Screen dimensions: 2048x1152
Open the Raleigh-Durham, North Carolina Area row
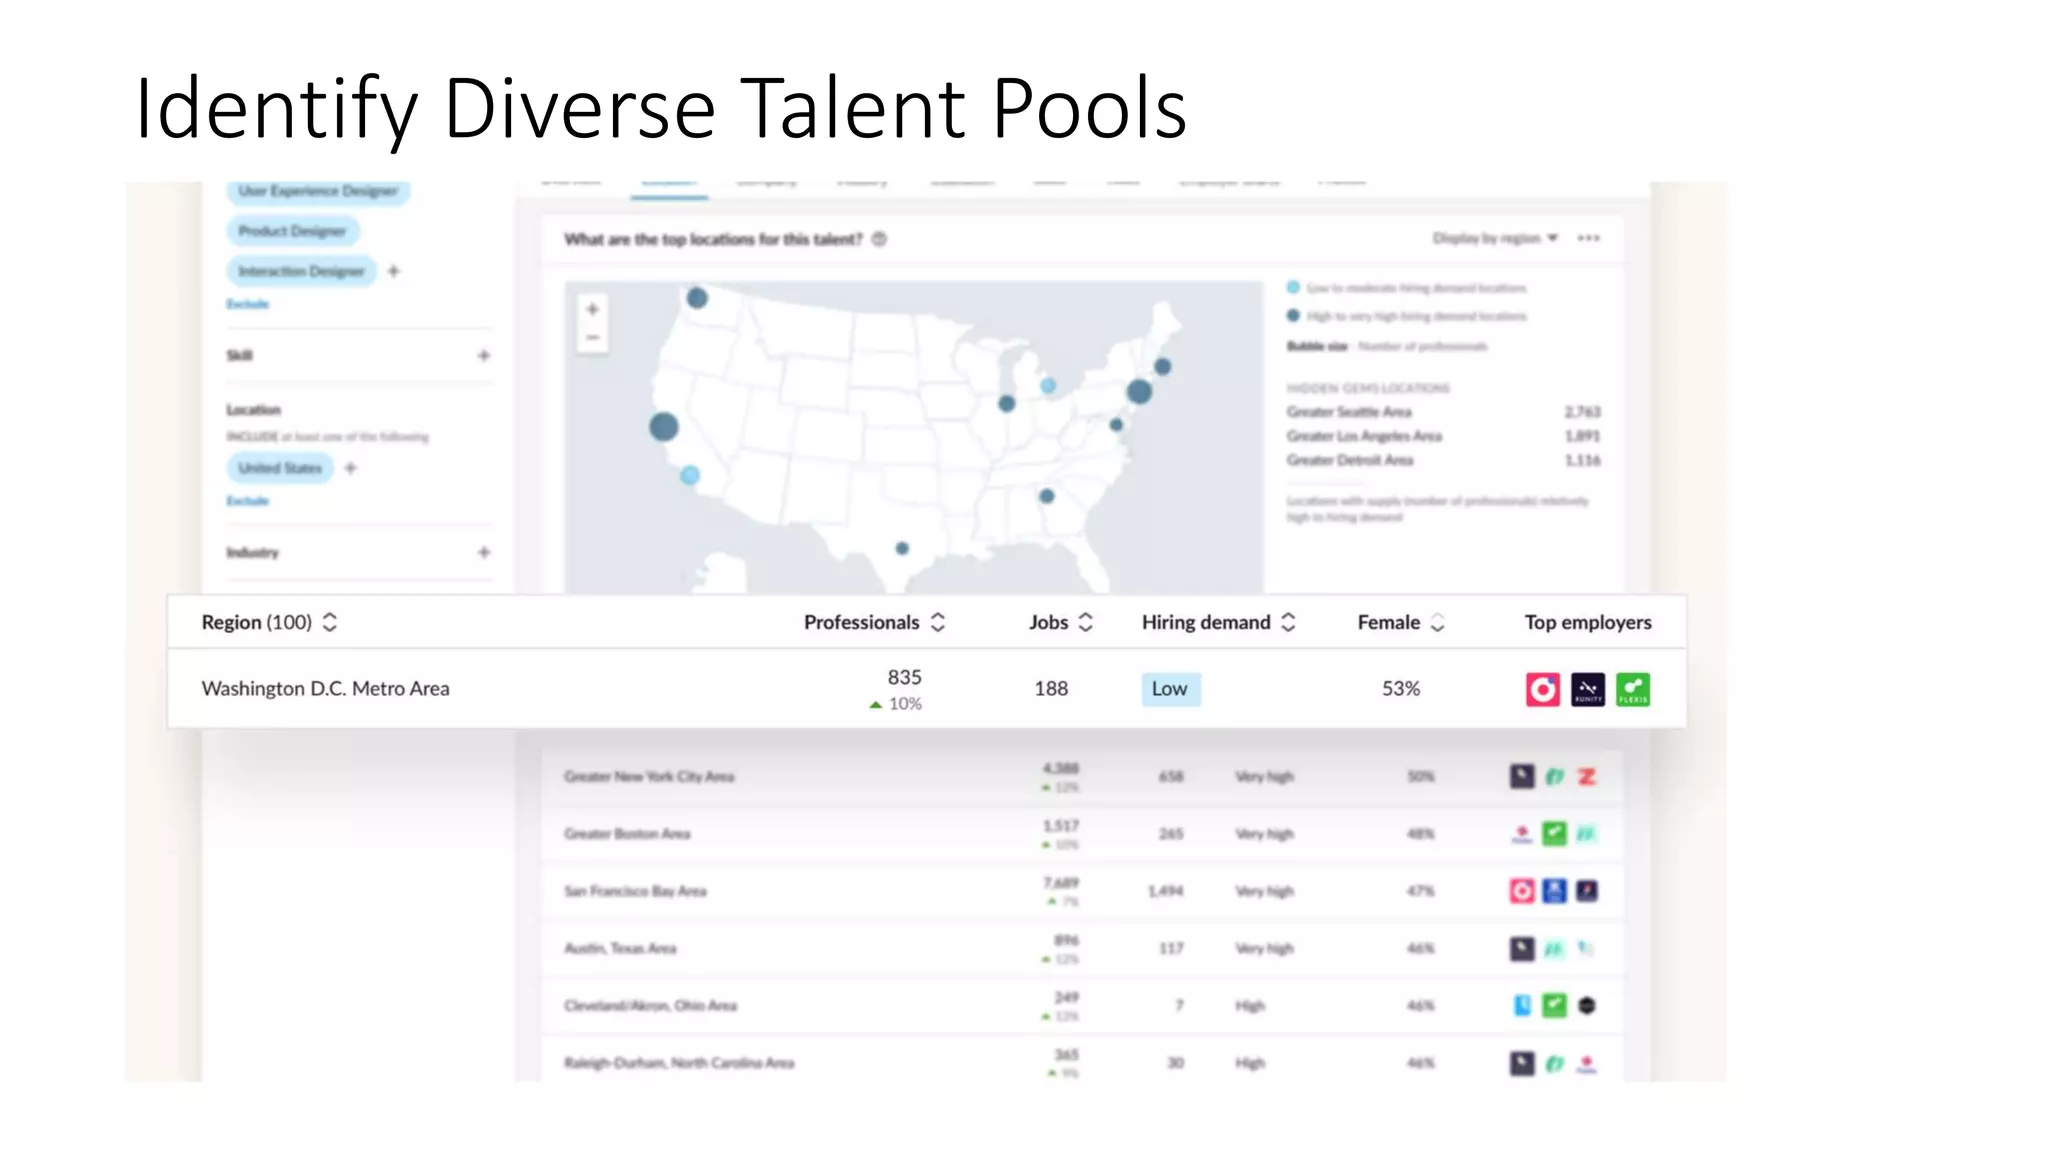point(1082,1062)
